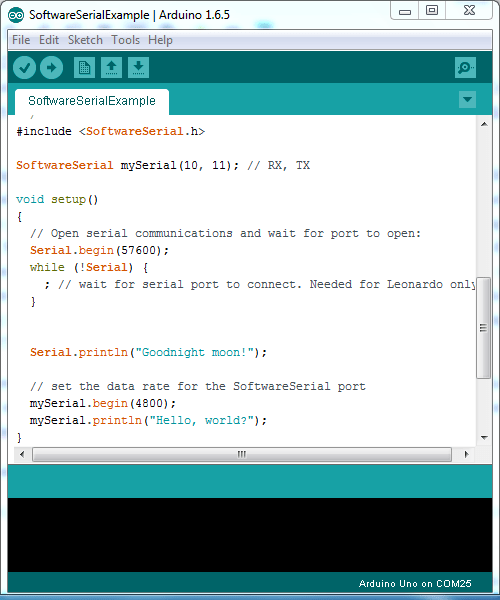
Task: Click 'mySerial.println("Hello, world?");' line
Action: tap(148, 420)
